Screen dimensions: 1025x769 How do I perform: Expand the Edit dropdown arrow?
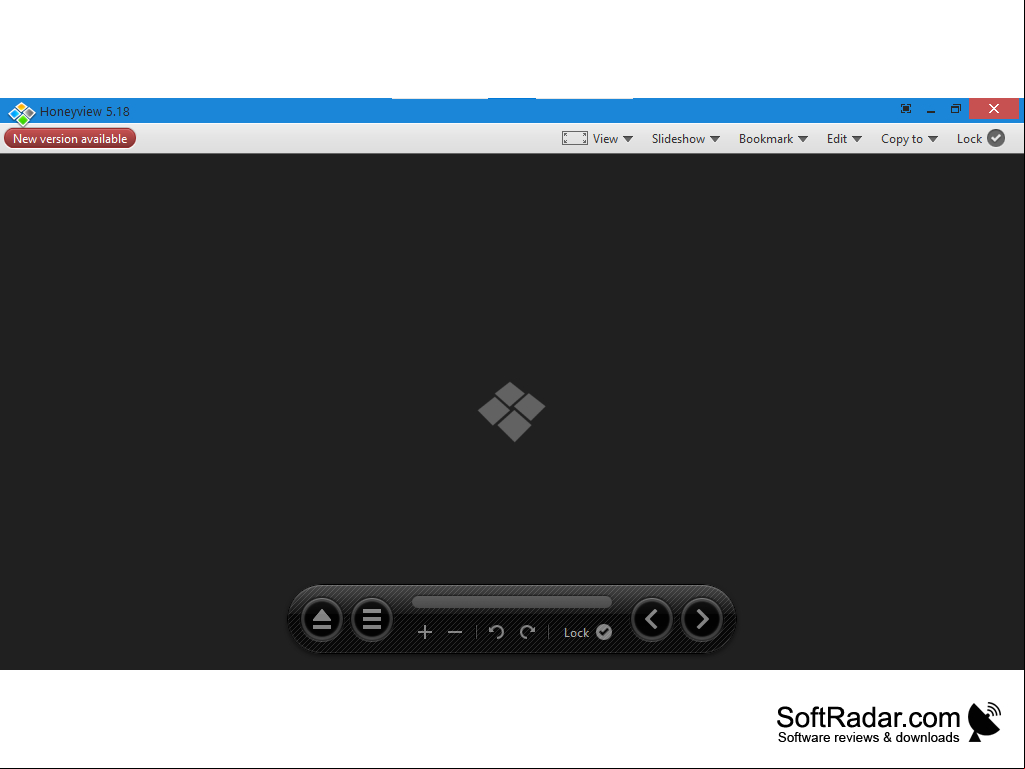pos(857,139)
